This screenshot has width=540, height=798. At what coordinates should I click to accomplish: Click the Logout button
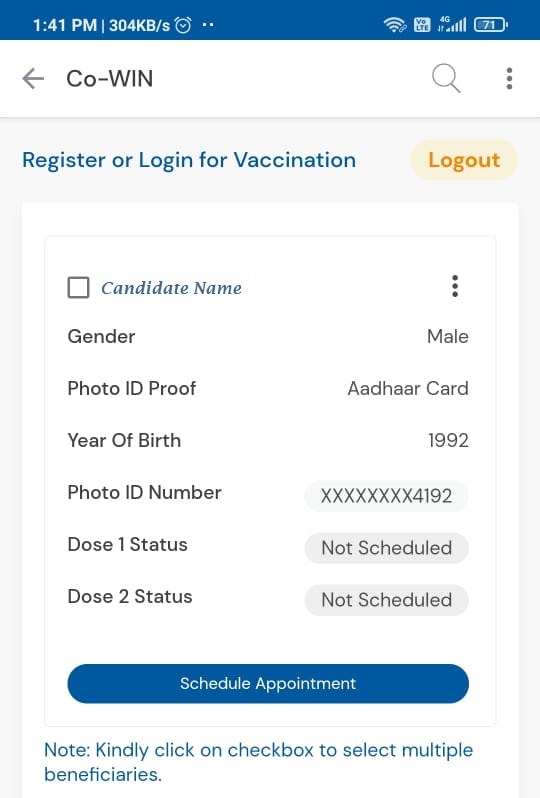coord(464,160)
